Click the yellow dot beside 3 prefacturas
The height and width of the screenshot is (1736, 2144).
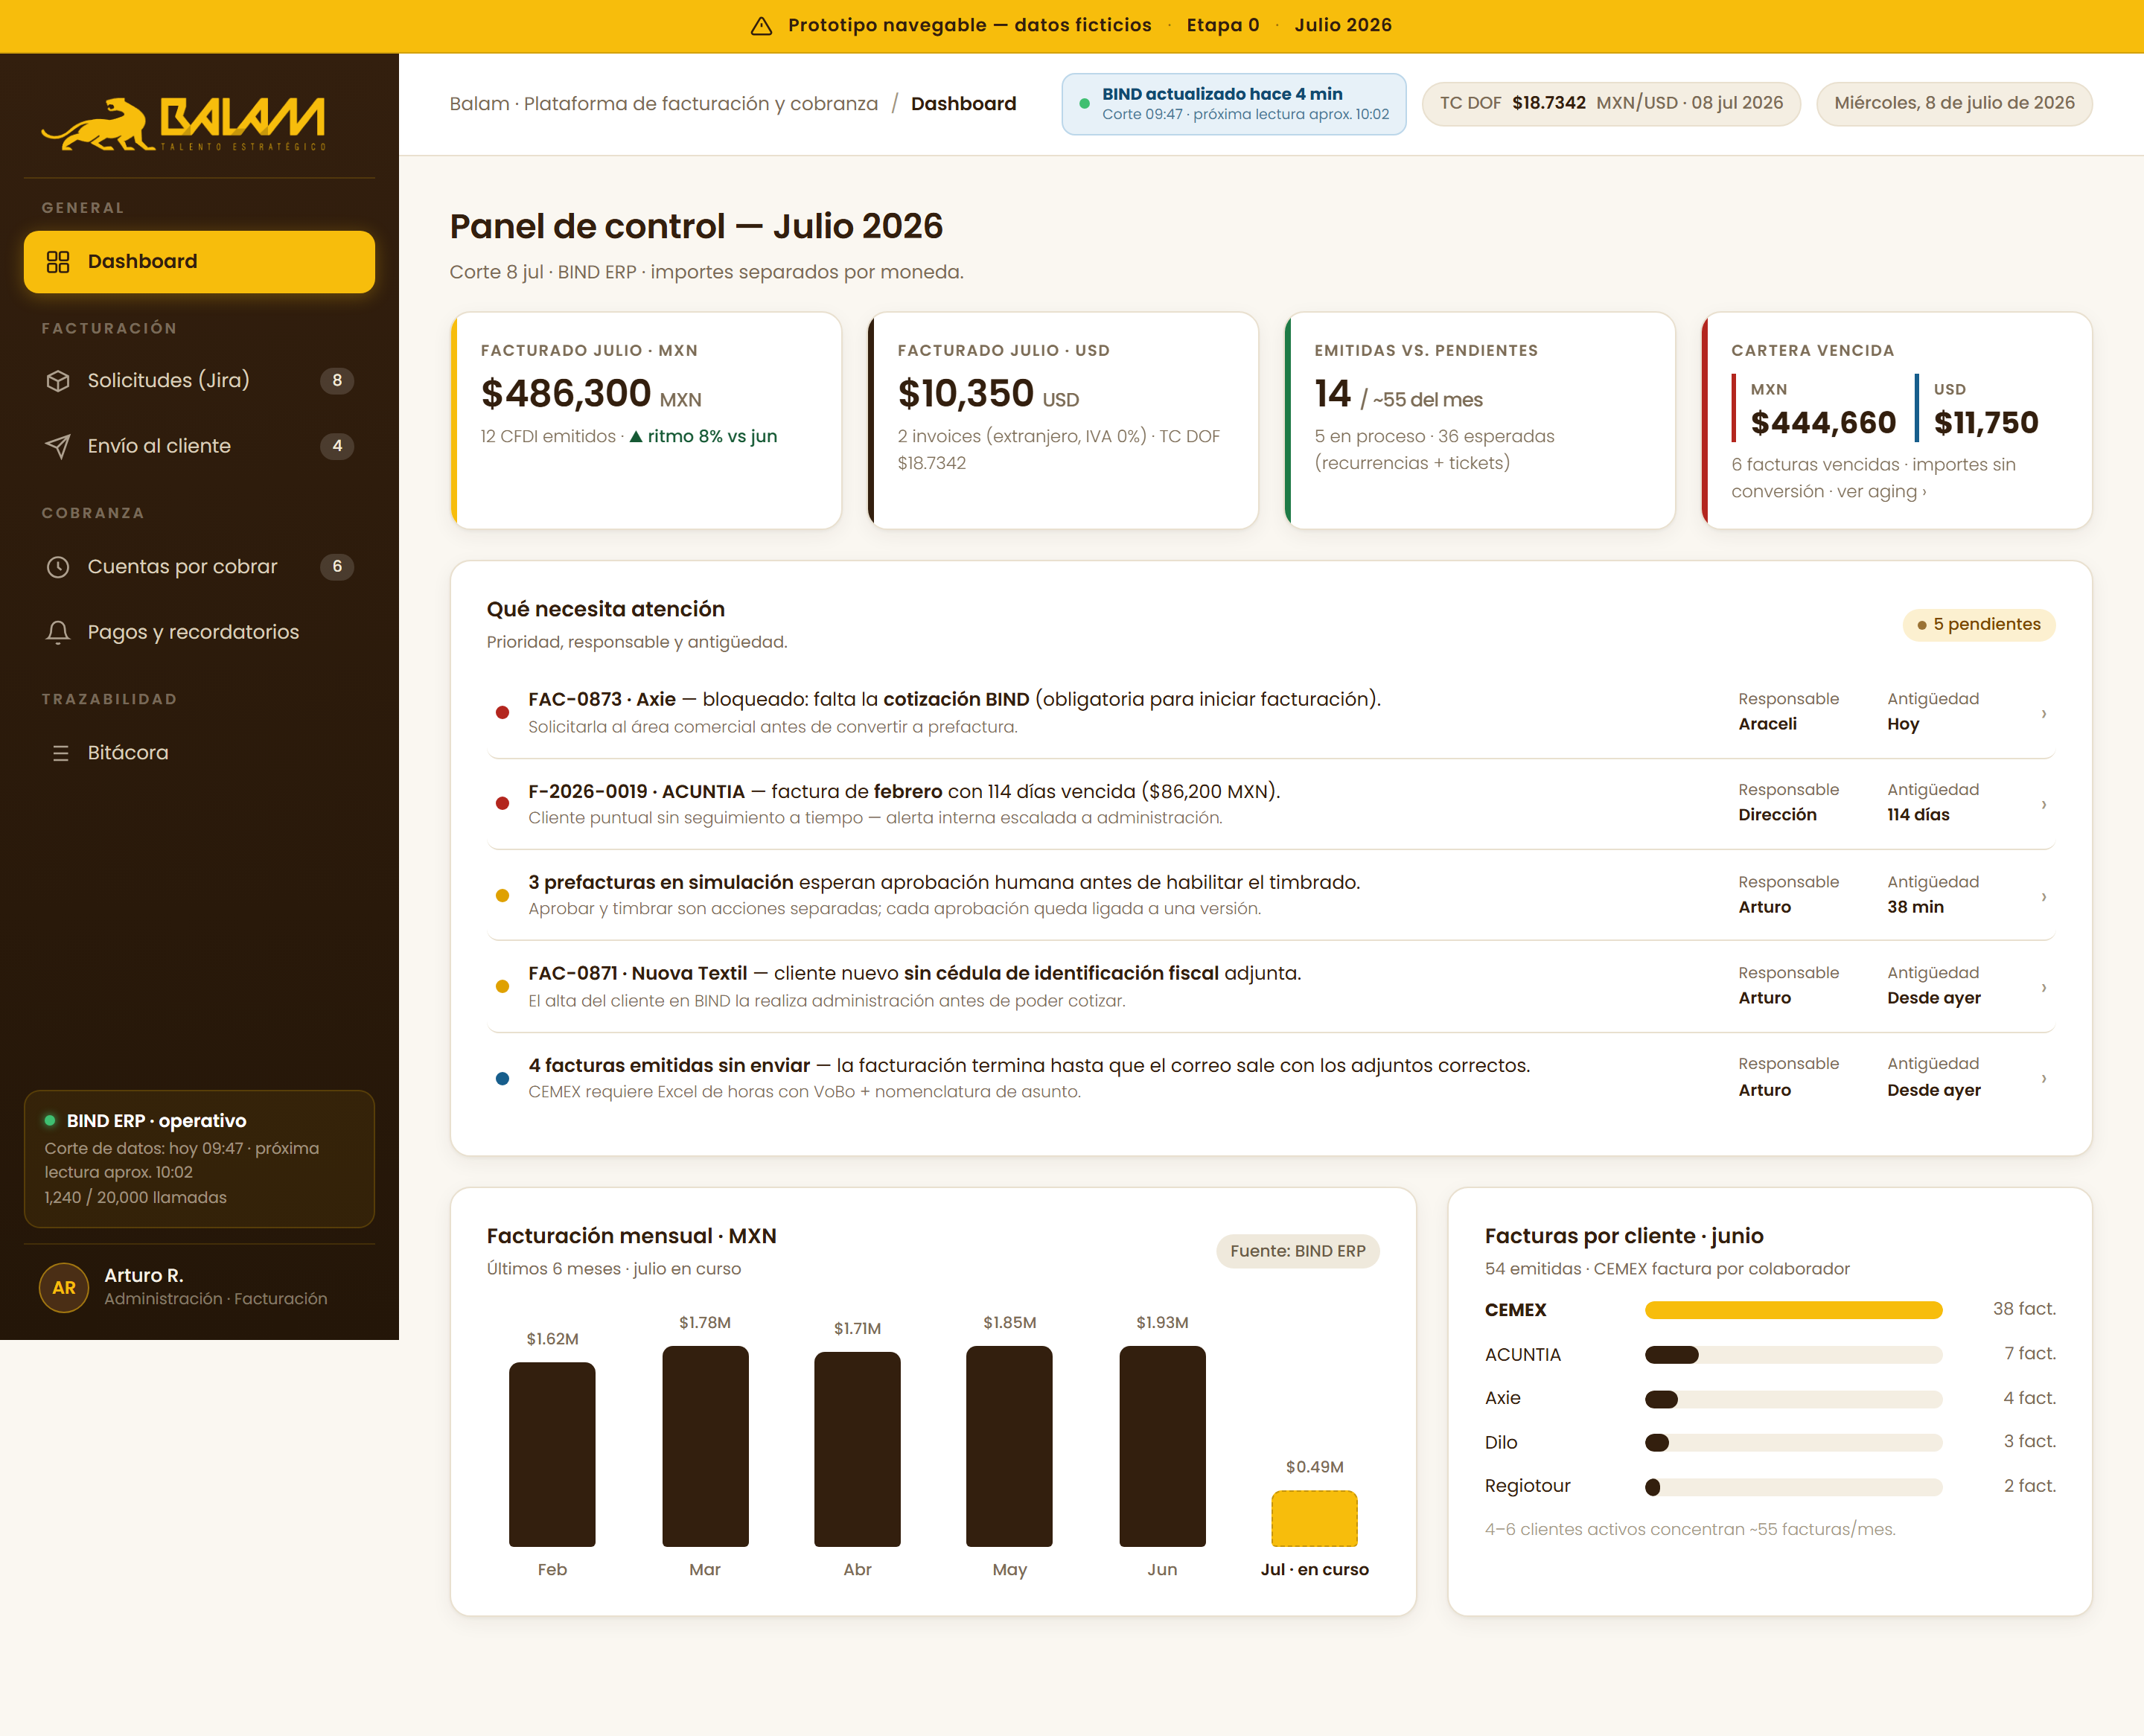coord(502,896)
